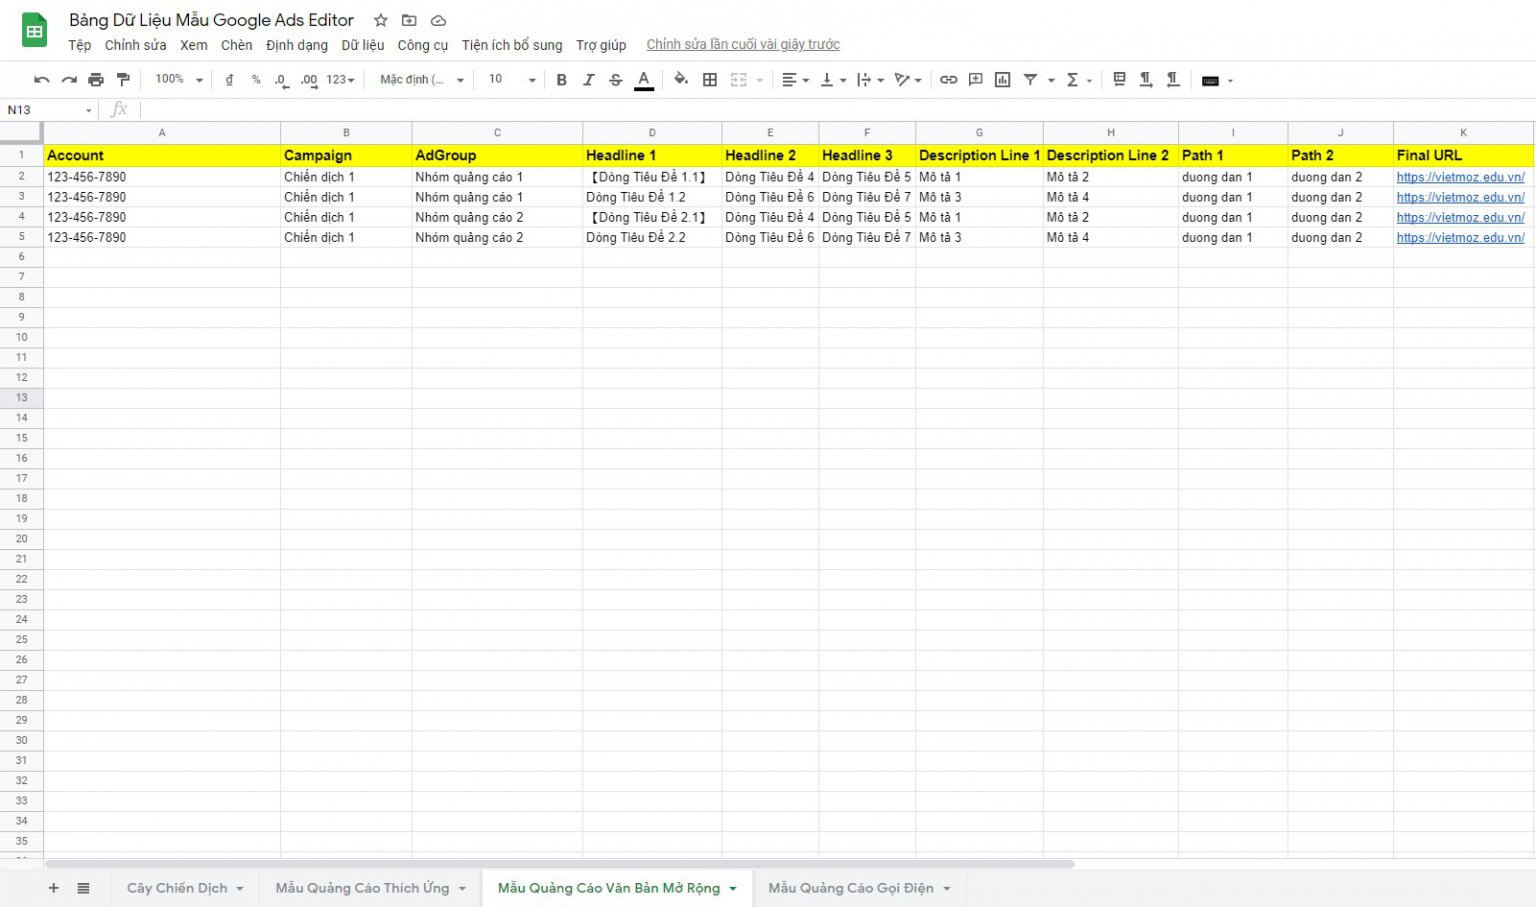Toggle bold formatting
The image size is (1536, 907).
point(561,80)
